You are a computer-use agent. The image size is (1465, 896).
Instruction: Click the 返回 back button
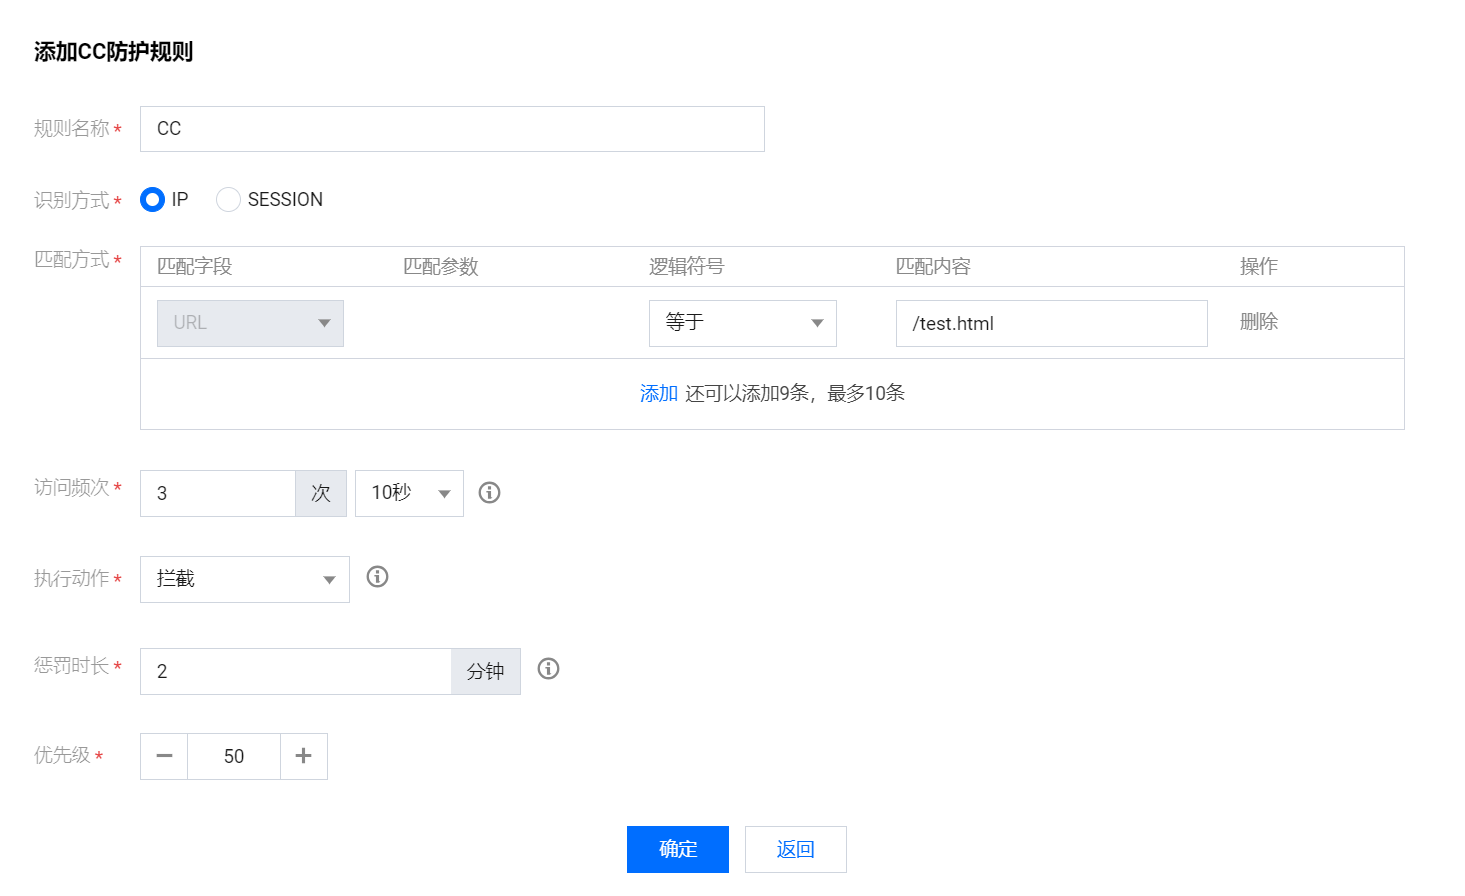click(x=795, y=849)
